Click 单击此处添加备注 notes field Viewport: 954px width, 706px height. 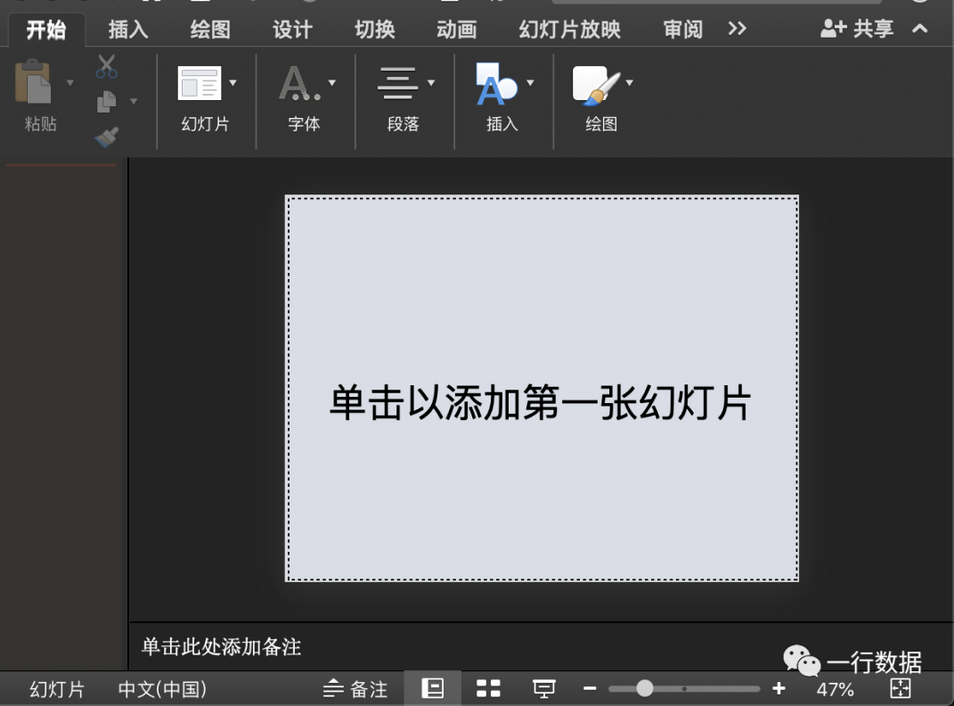pyautogui.click(x=221, y=646)
